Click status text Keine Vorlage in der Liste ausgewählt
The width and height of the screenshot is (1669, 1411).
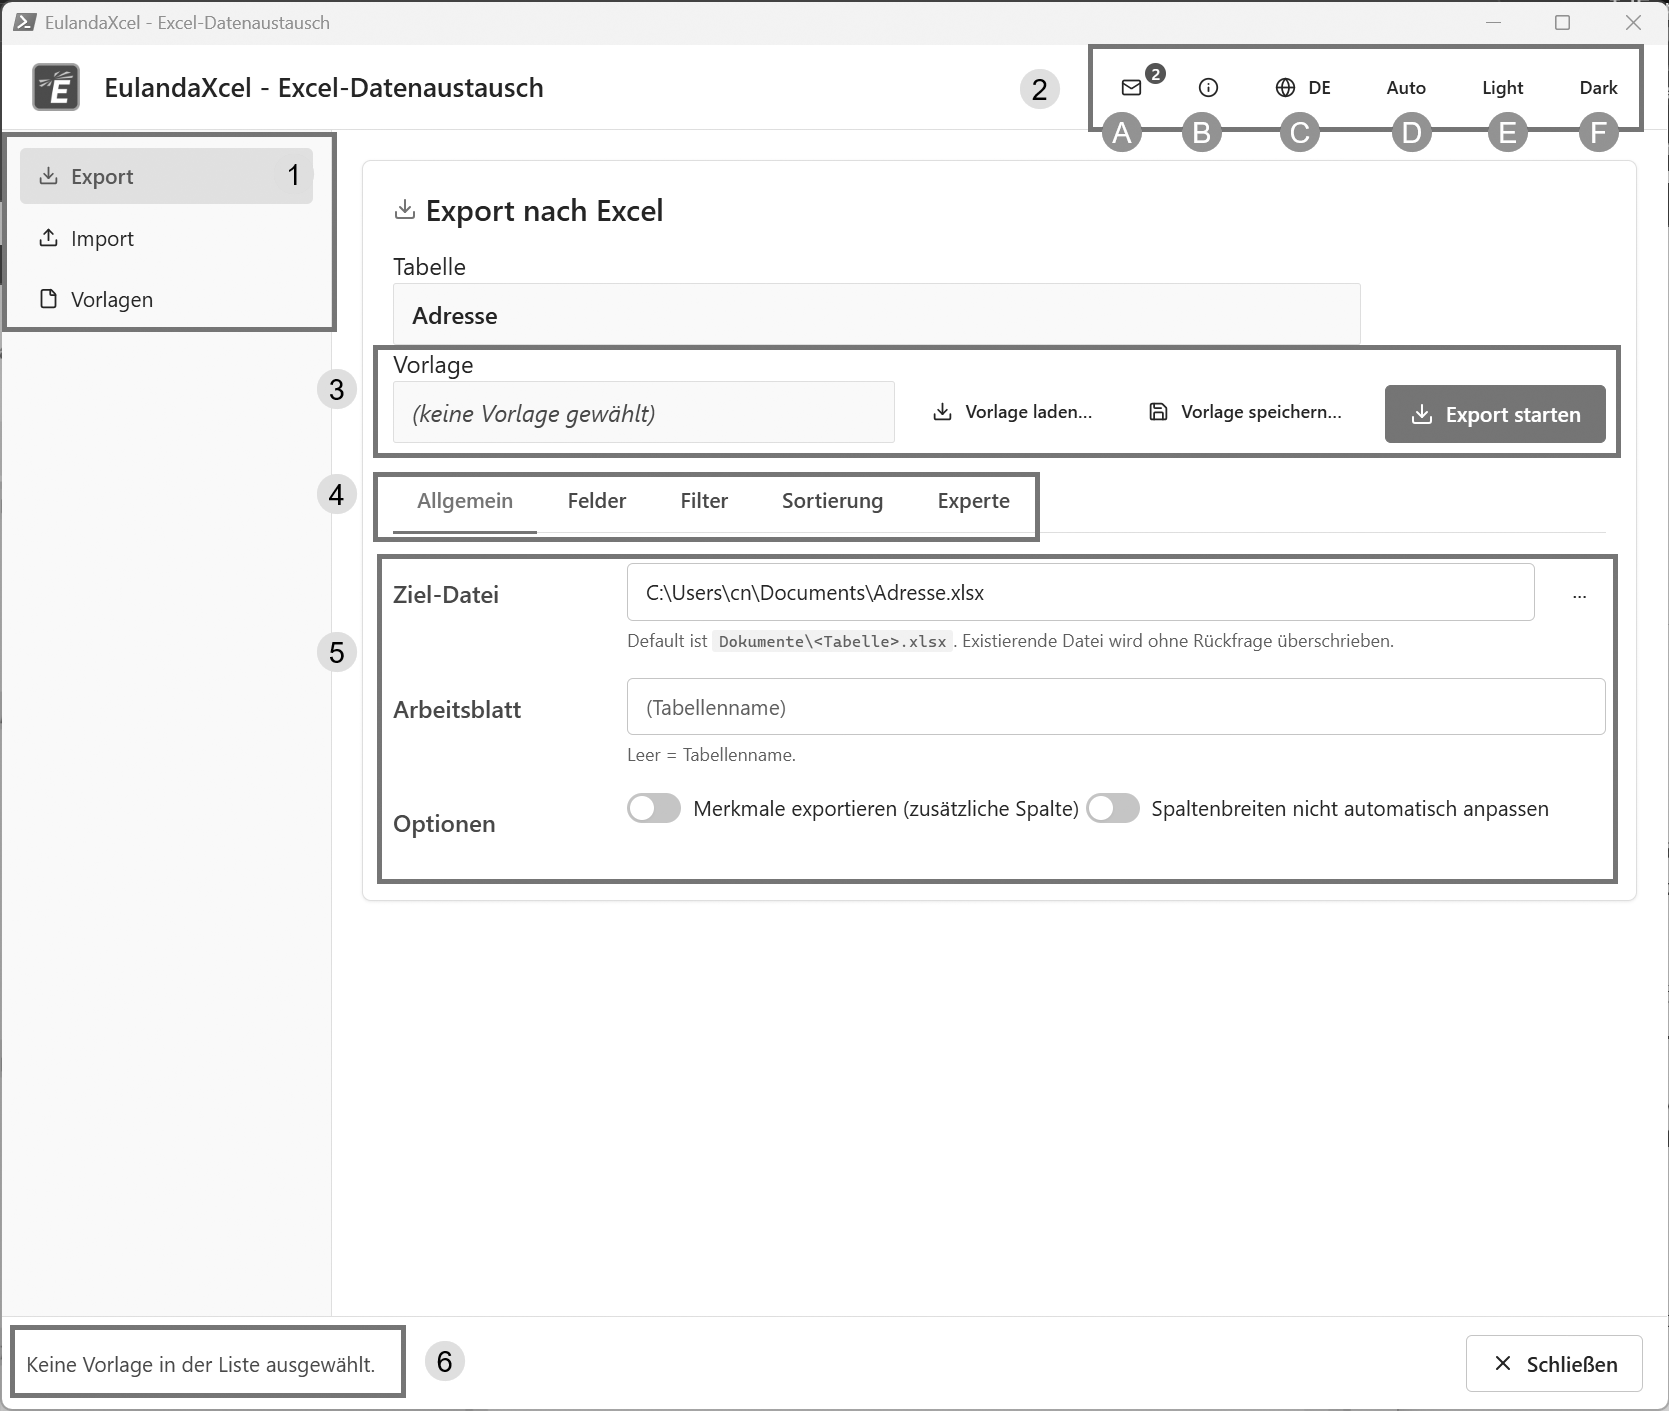click(201, 1364)
